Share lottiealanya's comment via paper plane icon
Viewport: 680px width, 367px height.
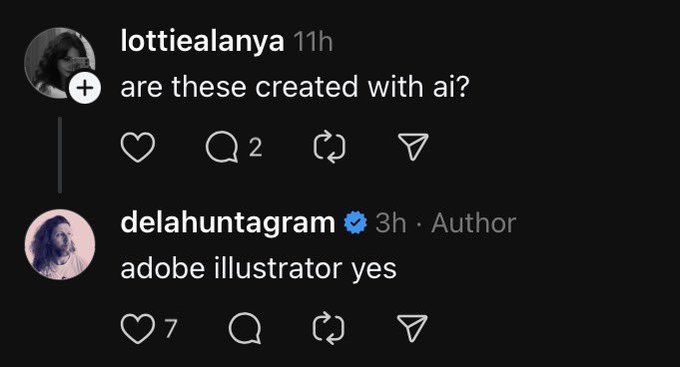click(413, 147)
